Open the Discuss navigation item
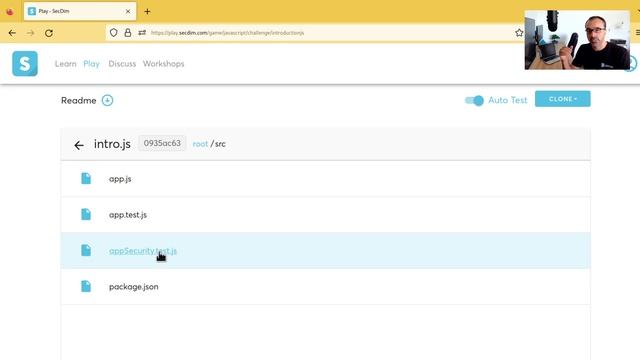The width and height of the screenshot is (640, 360). tap(122, 64)
